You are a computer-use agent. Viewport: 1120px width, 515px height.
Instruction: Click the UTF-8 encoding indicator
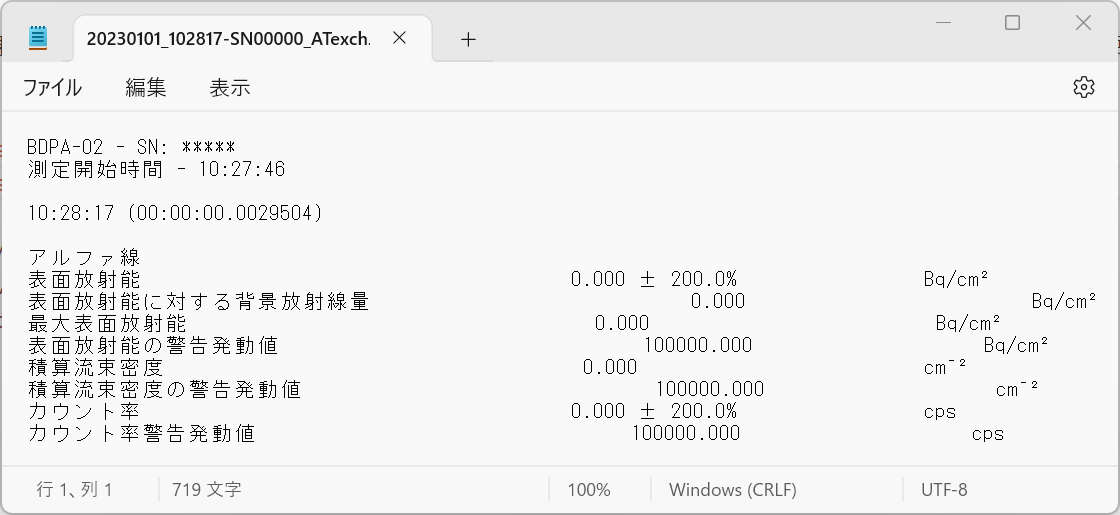click(x=943, y=490)
